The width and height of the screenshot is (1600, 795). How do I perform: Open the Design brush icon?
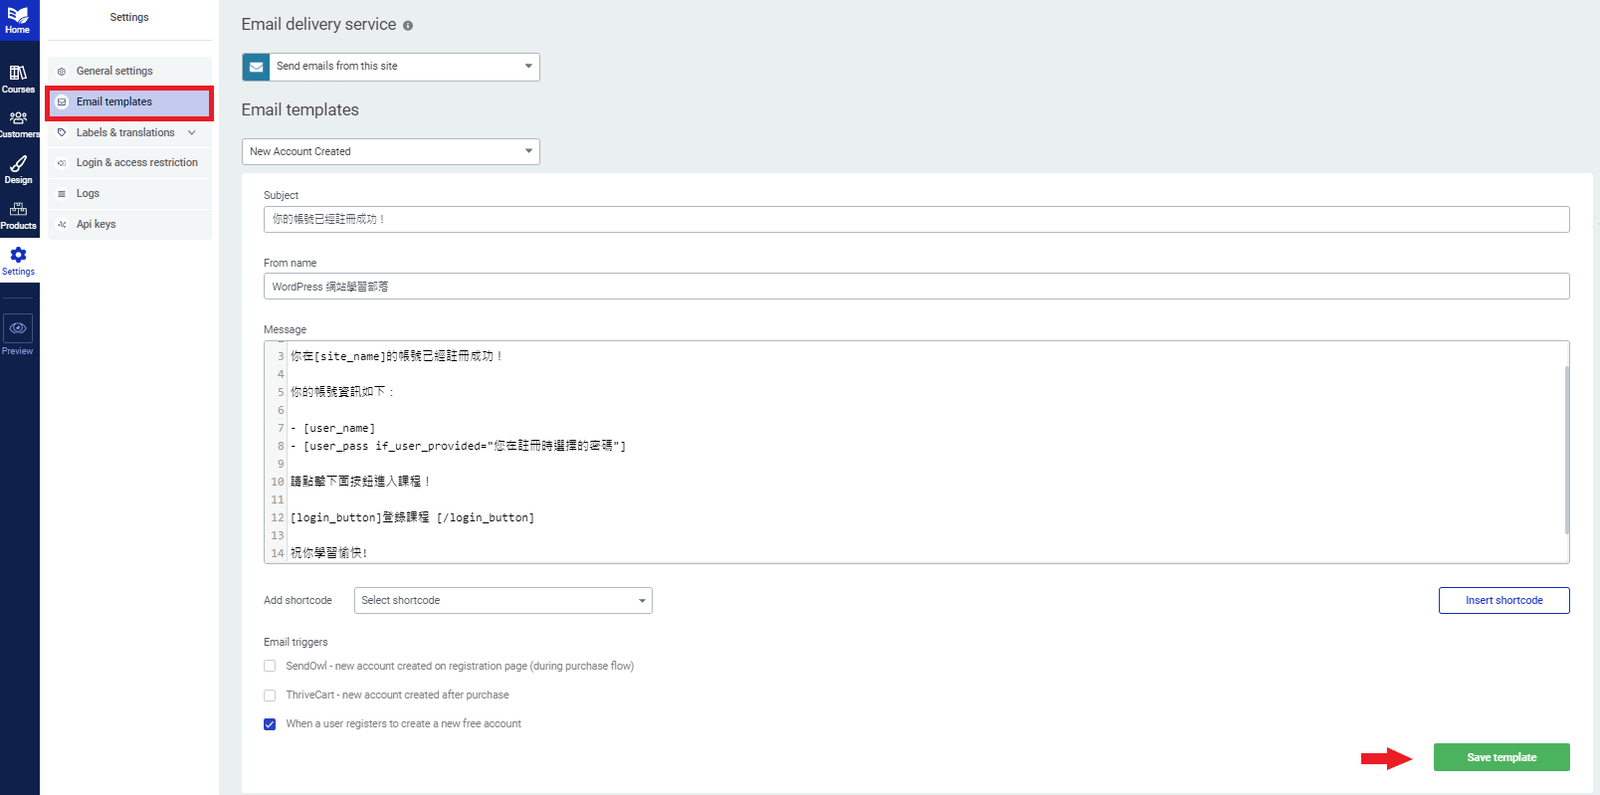coord(18,164)
